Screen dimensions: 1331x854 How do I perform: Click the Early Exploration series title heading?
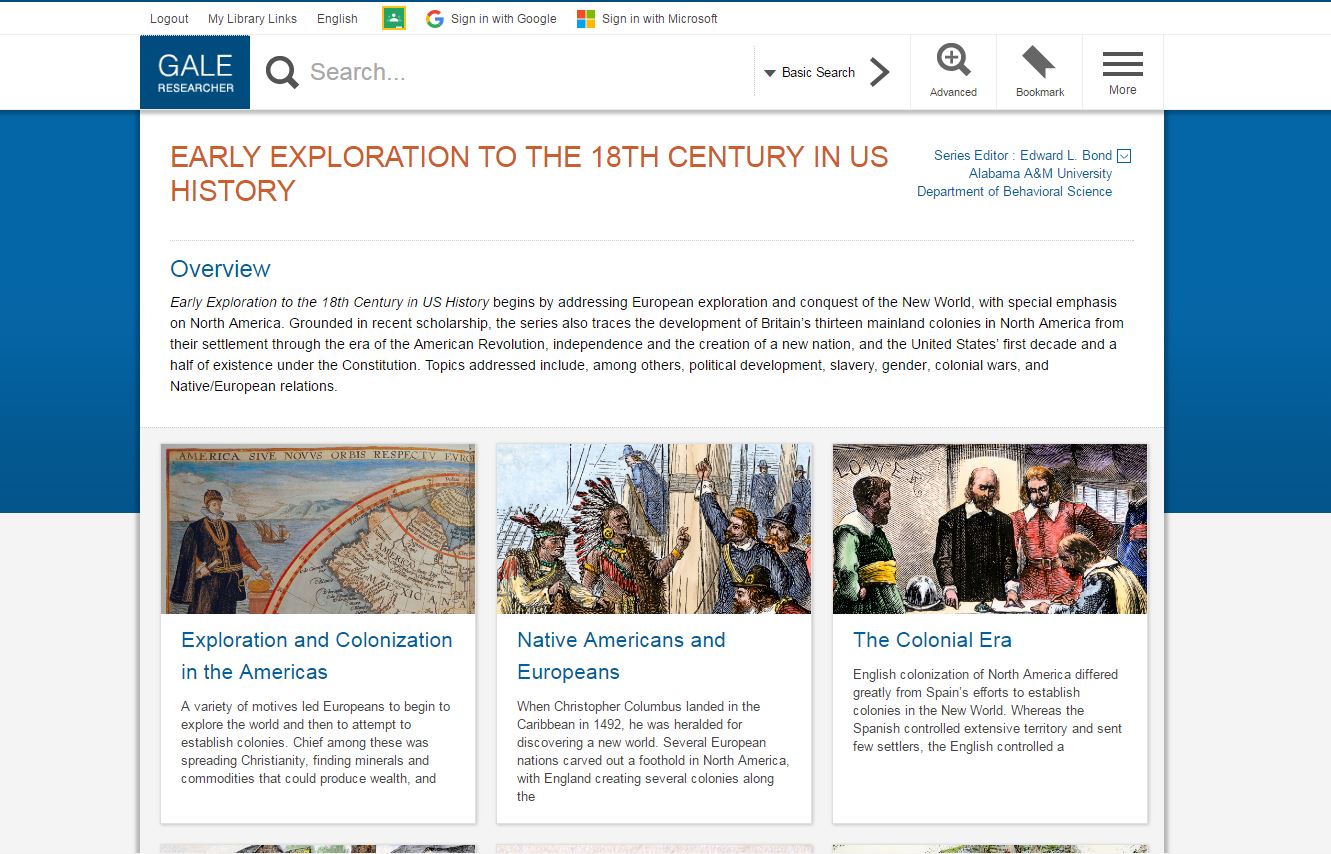[529, 174]
